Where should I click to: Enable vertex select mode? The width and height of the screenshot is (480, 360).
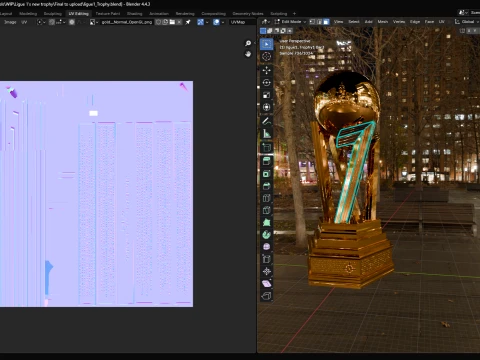point(312,22)
